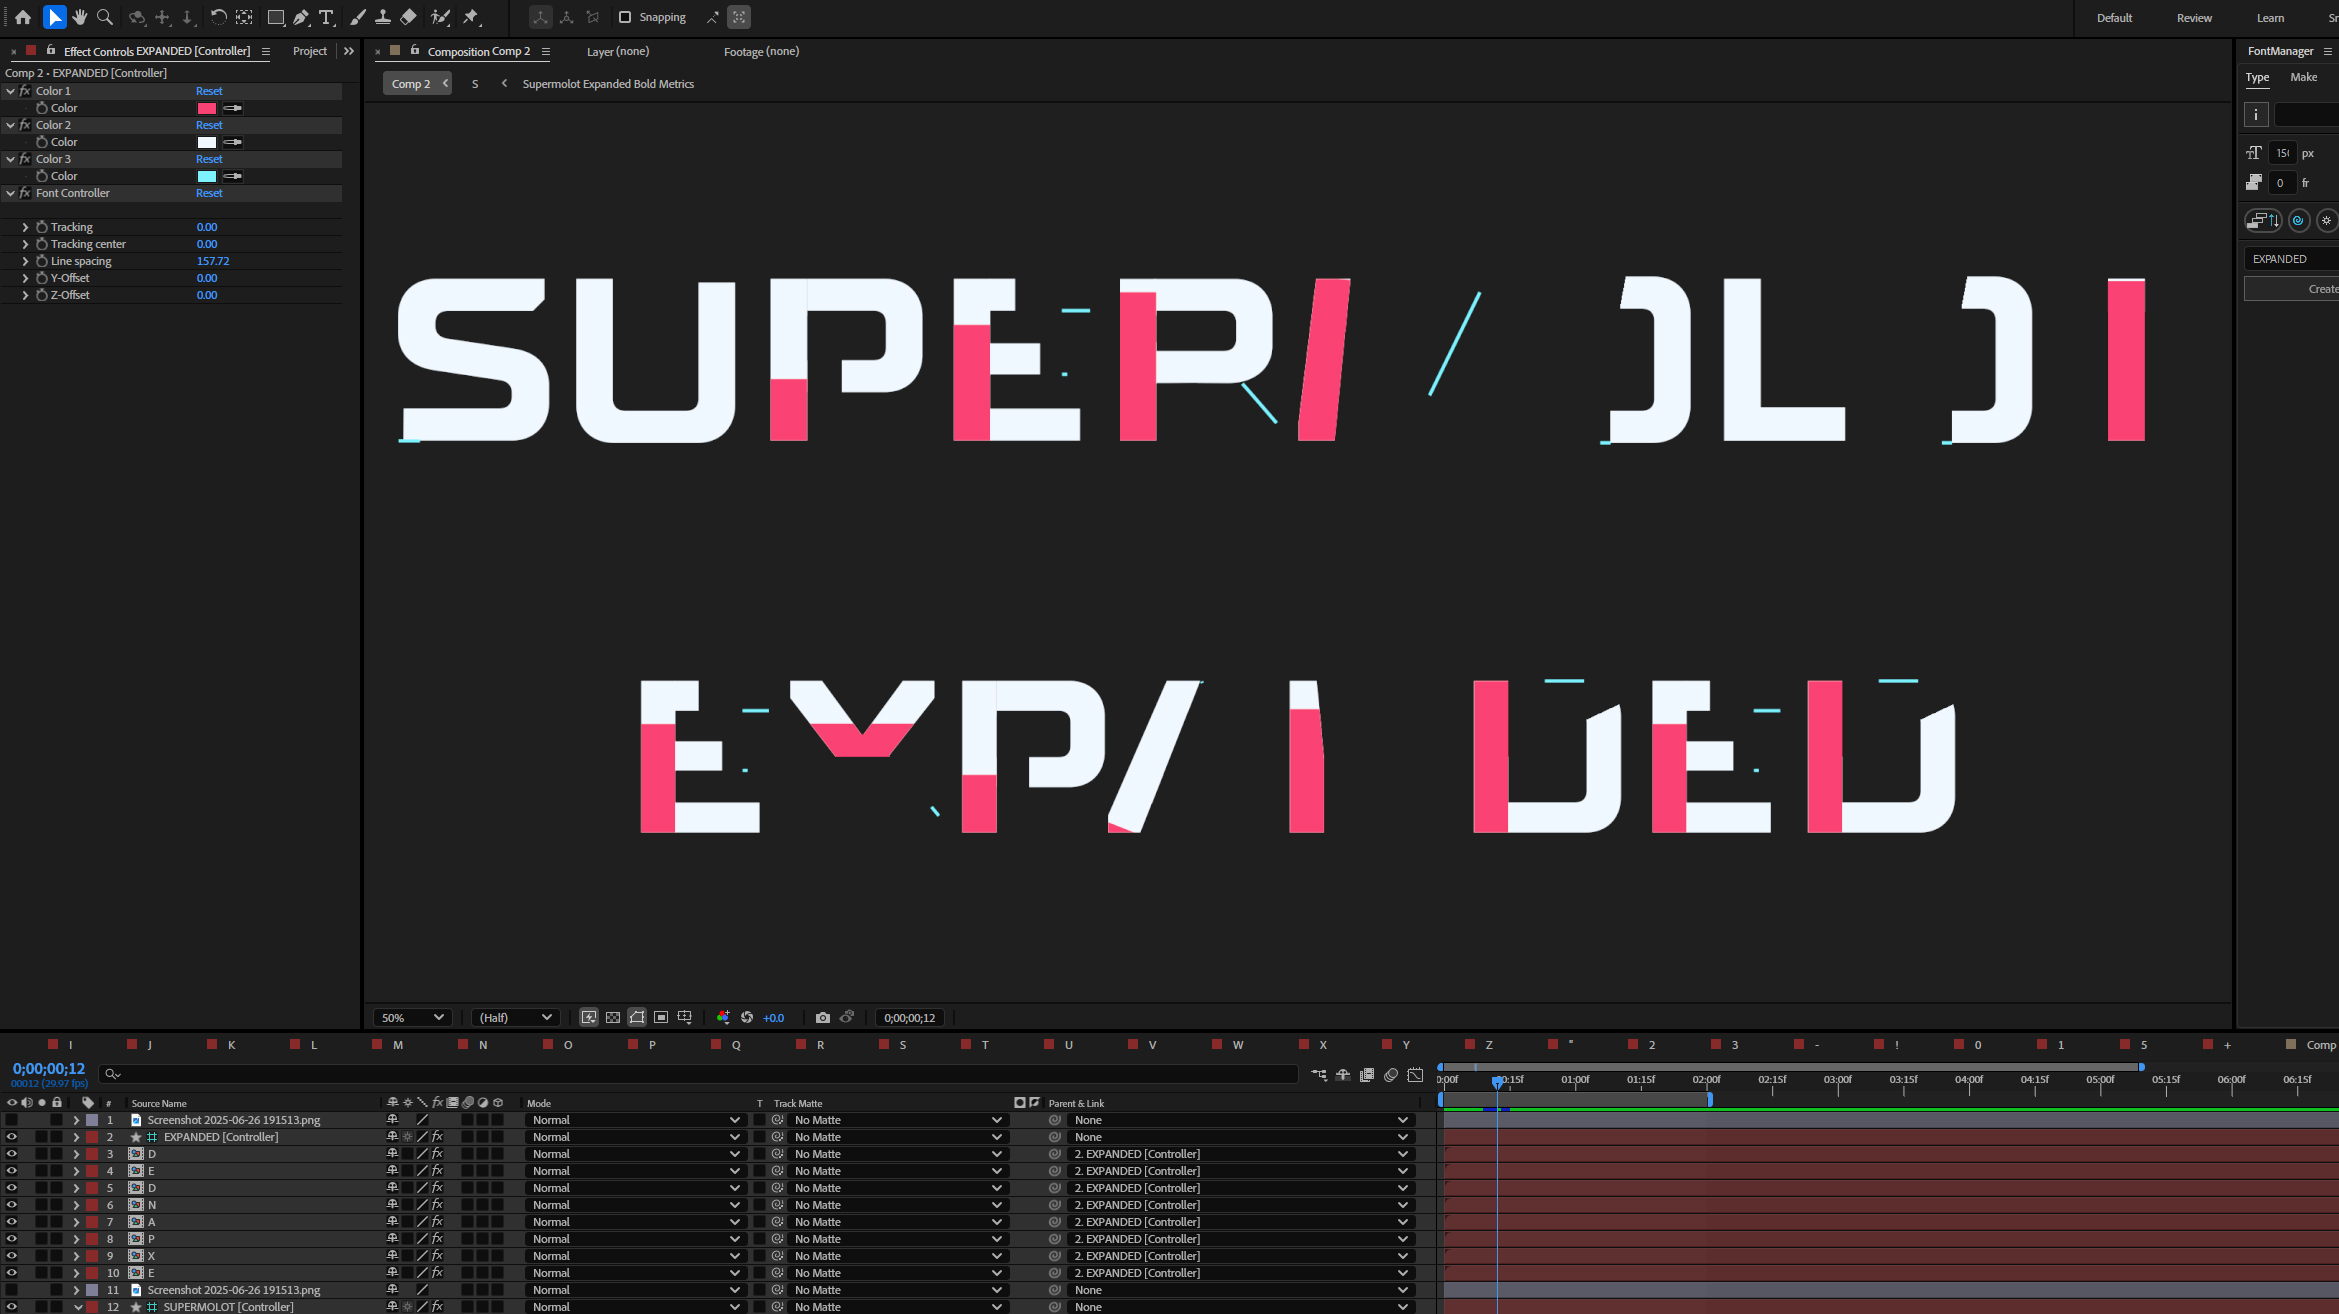The height and width of the screenshot is (1314, 2339).
Task: Select the Puppet Pin tool
Action: (471, 17)
